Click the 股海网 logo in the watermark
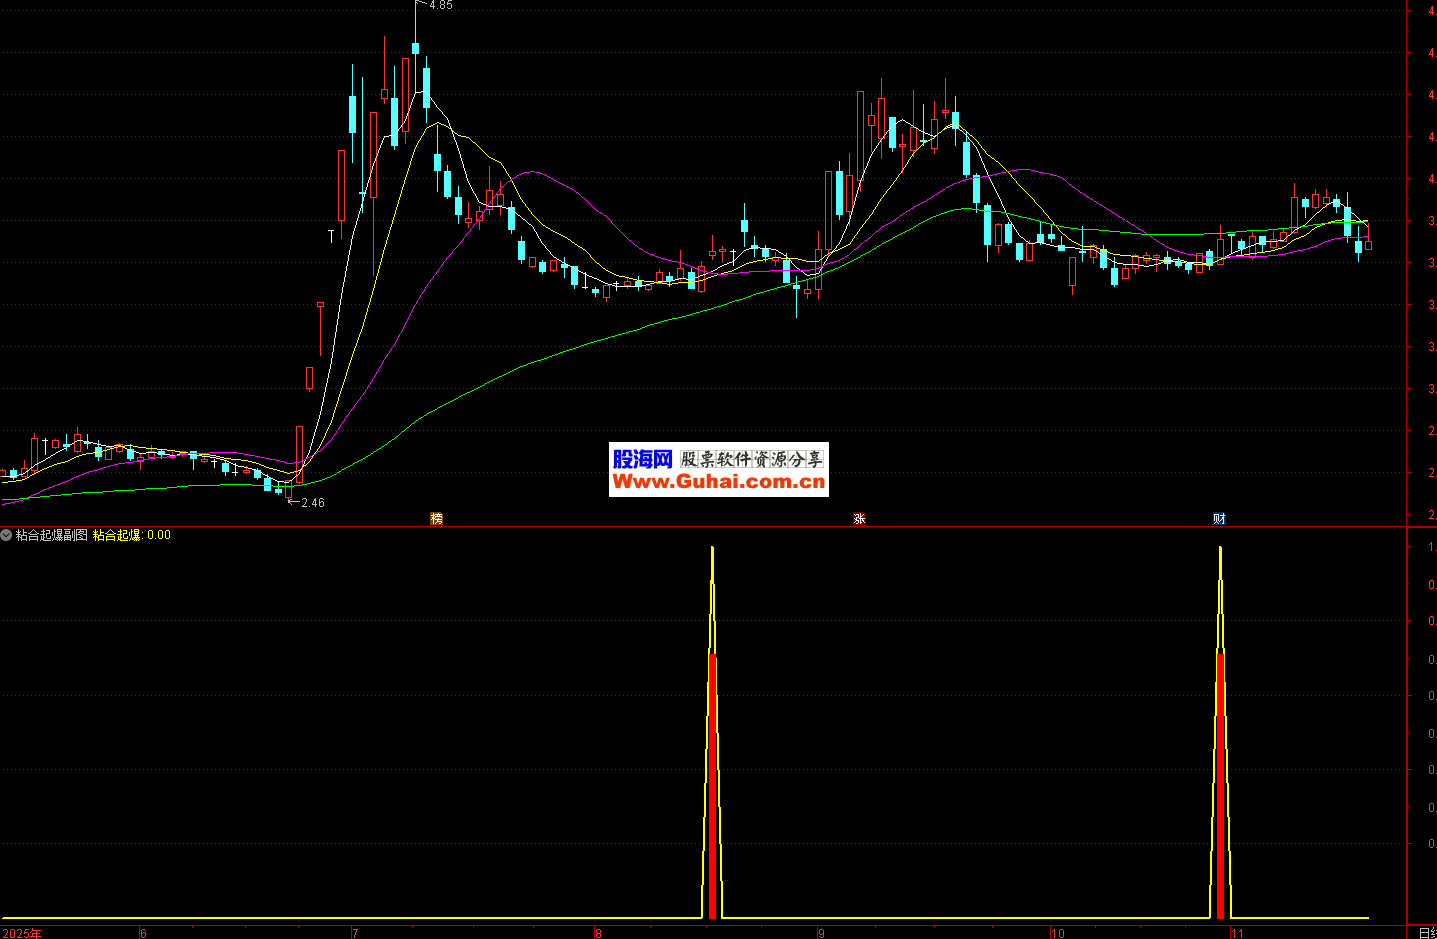The image size is (1437, 939). click(642, 459)
